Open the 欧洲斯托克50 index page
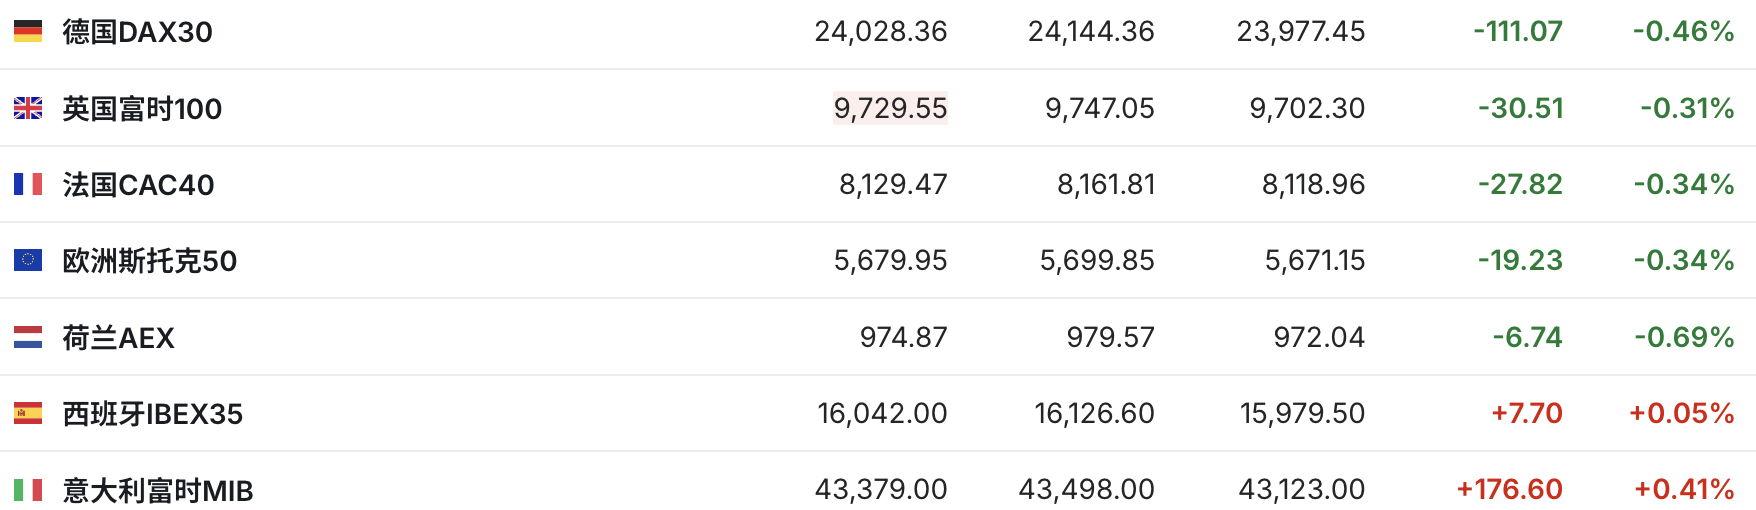Image resolution: width=1756 pixels, height=510 pixels. [x=149, y=261]
